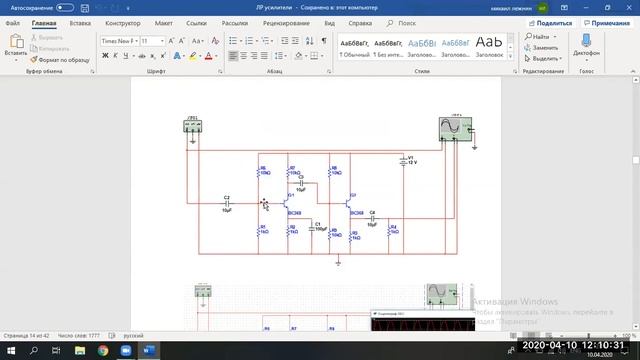The image size is (640, 360).
Task: Clear all formatting icon
Action: 215,41
